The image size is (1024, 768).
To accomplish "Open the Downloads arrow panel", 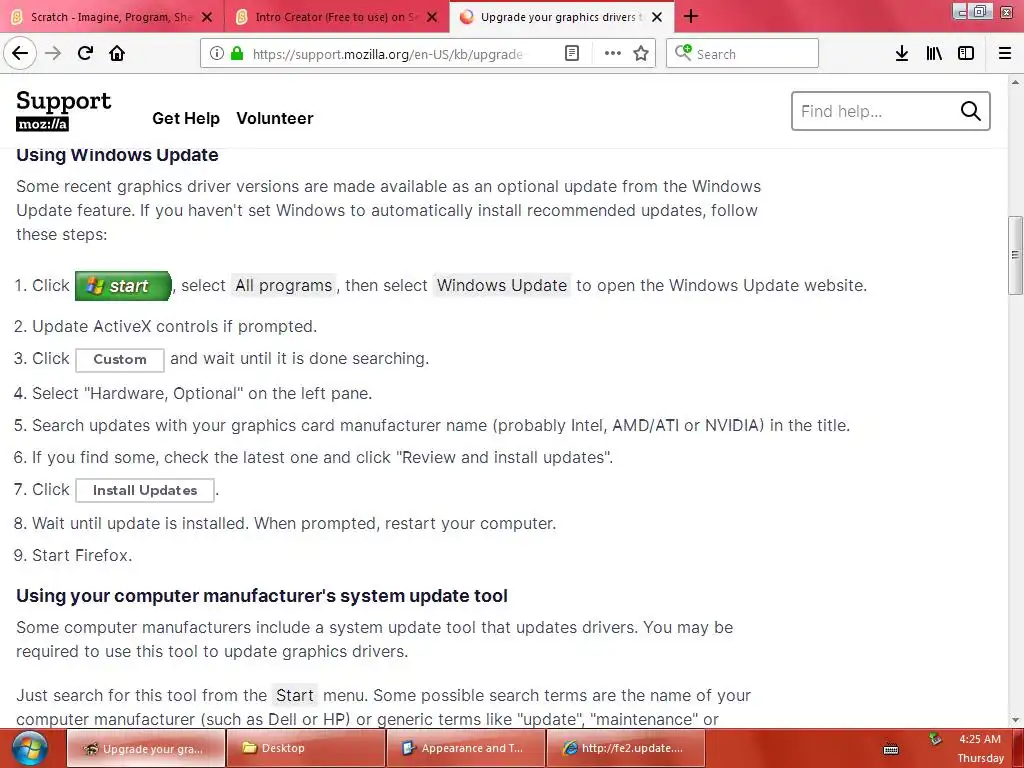I will [x=902, y=54].
